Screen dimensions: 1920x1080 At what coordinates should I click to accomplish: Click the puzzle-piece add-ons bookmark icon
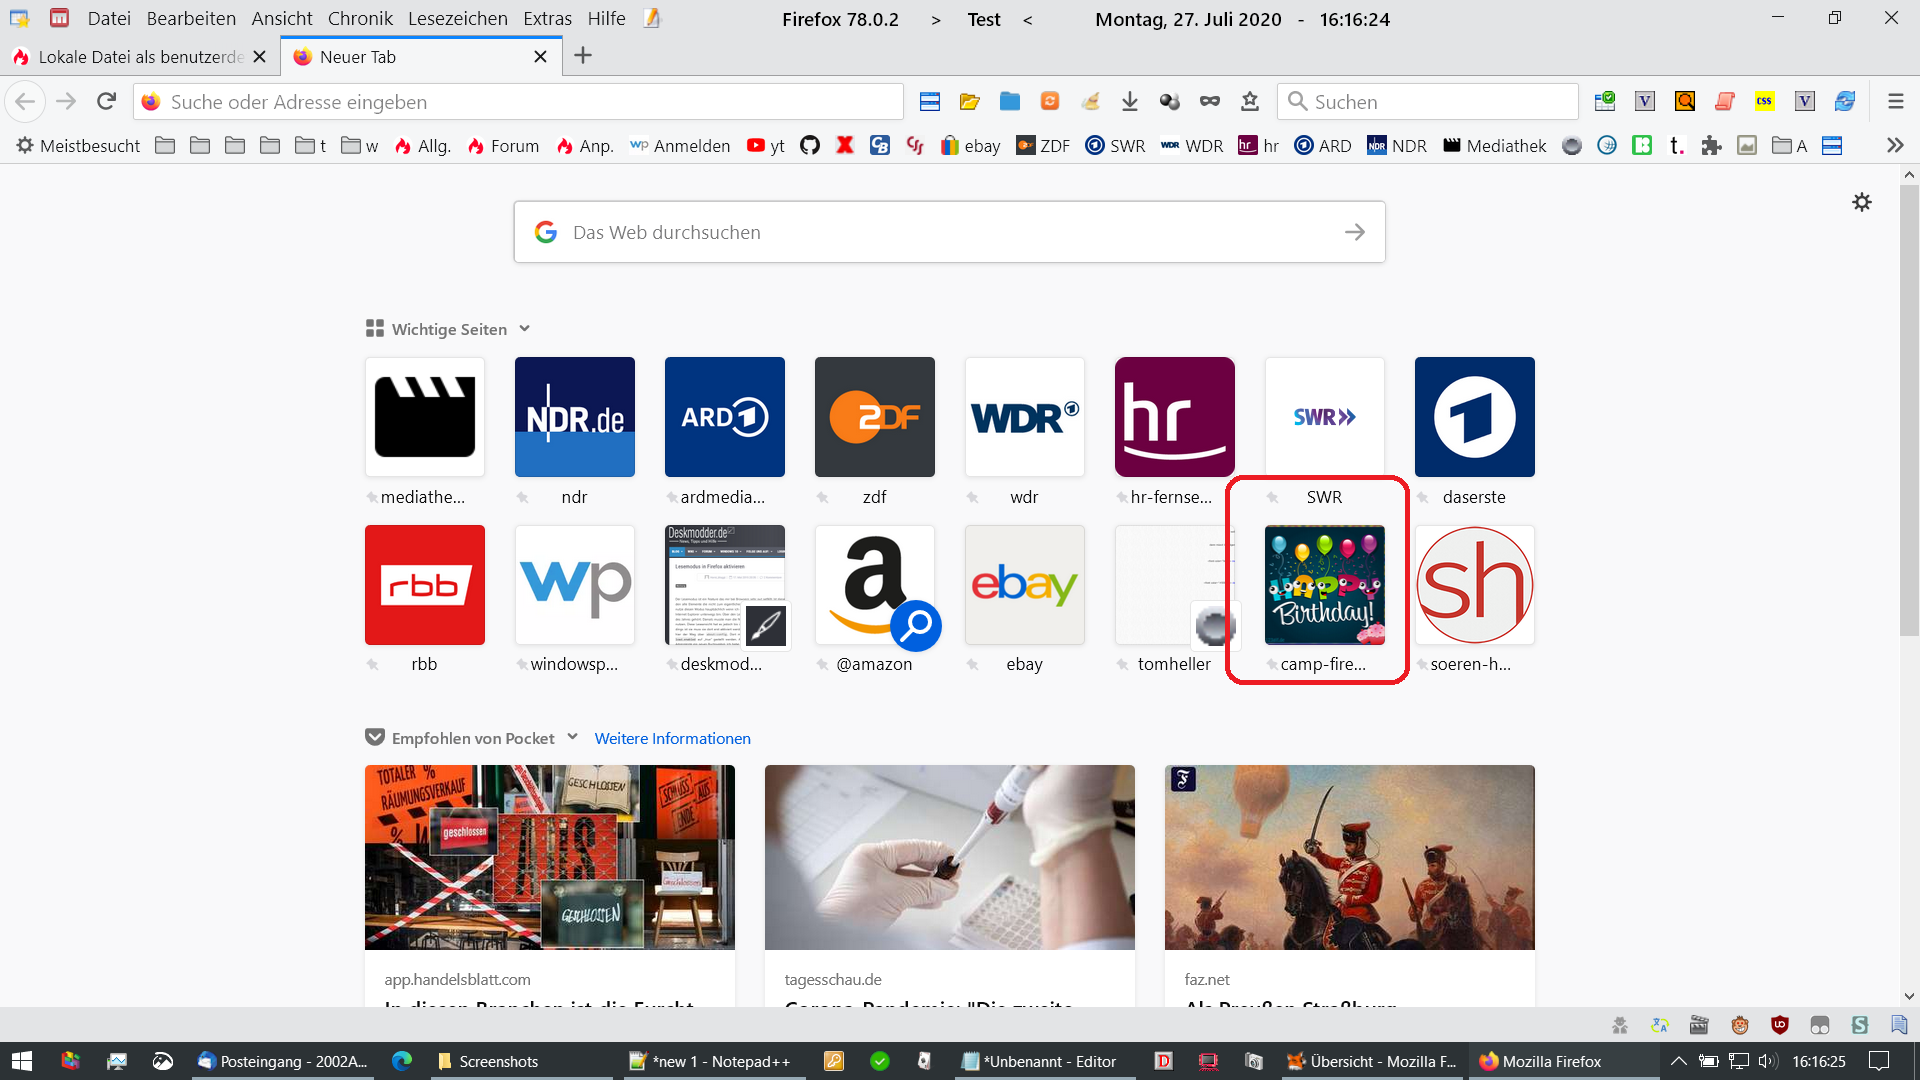coord(1711,146)
